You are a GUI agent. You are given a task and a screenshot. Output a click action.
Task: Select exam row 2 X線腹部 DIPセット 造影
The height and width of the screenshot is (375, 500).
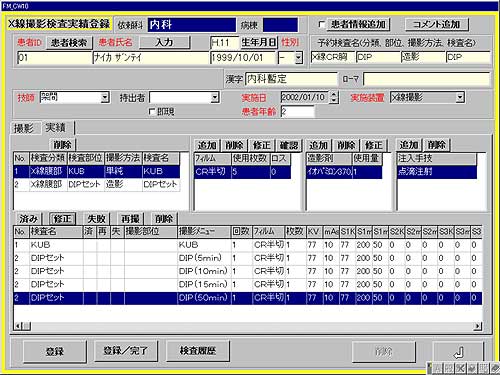click(97, 184)
